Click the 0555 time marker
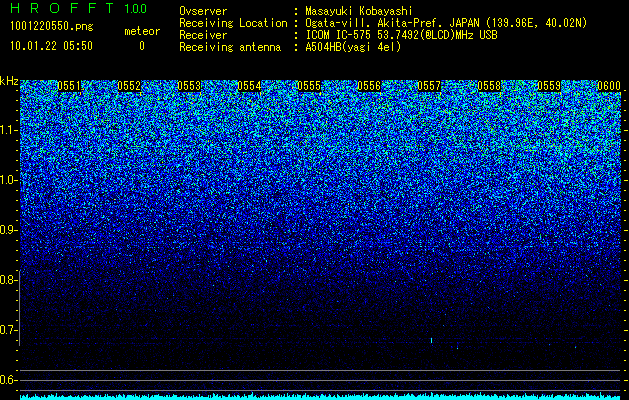The height and width of the screenshot is (400, 629). coord(309,86)
